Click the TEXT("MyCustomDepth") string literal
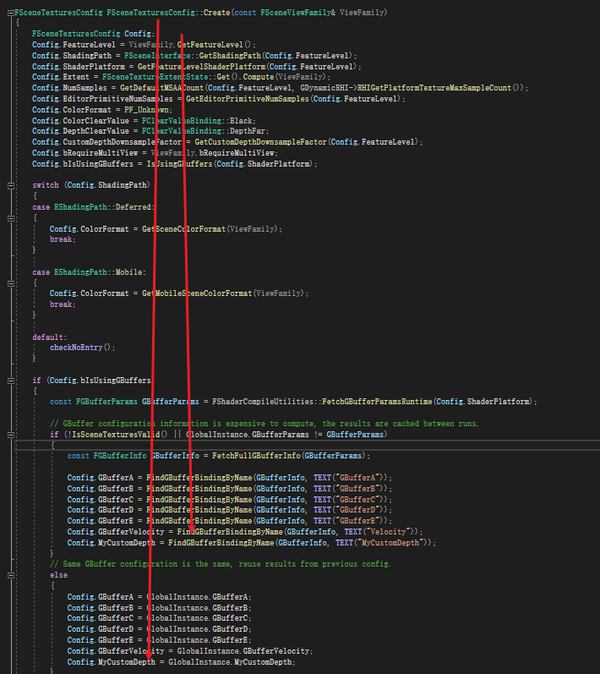Screen dimensions: 600x674 coord(384,543)
